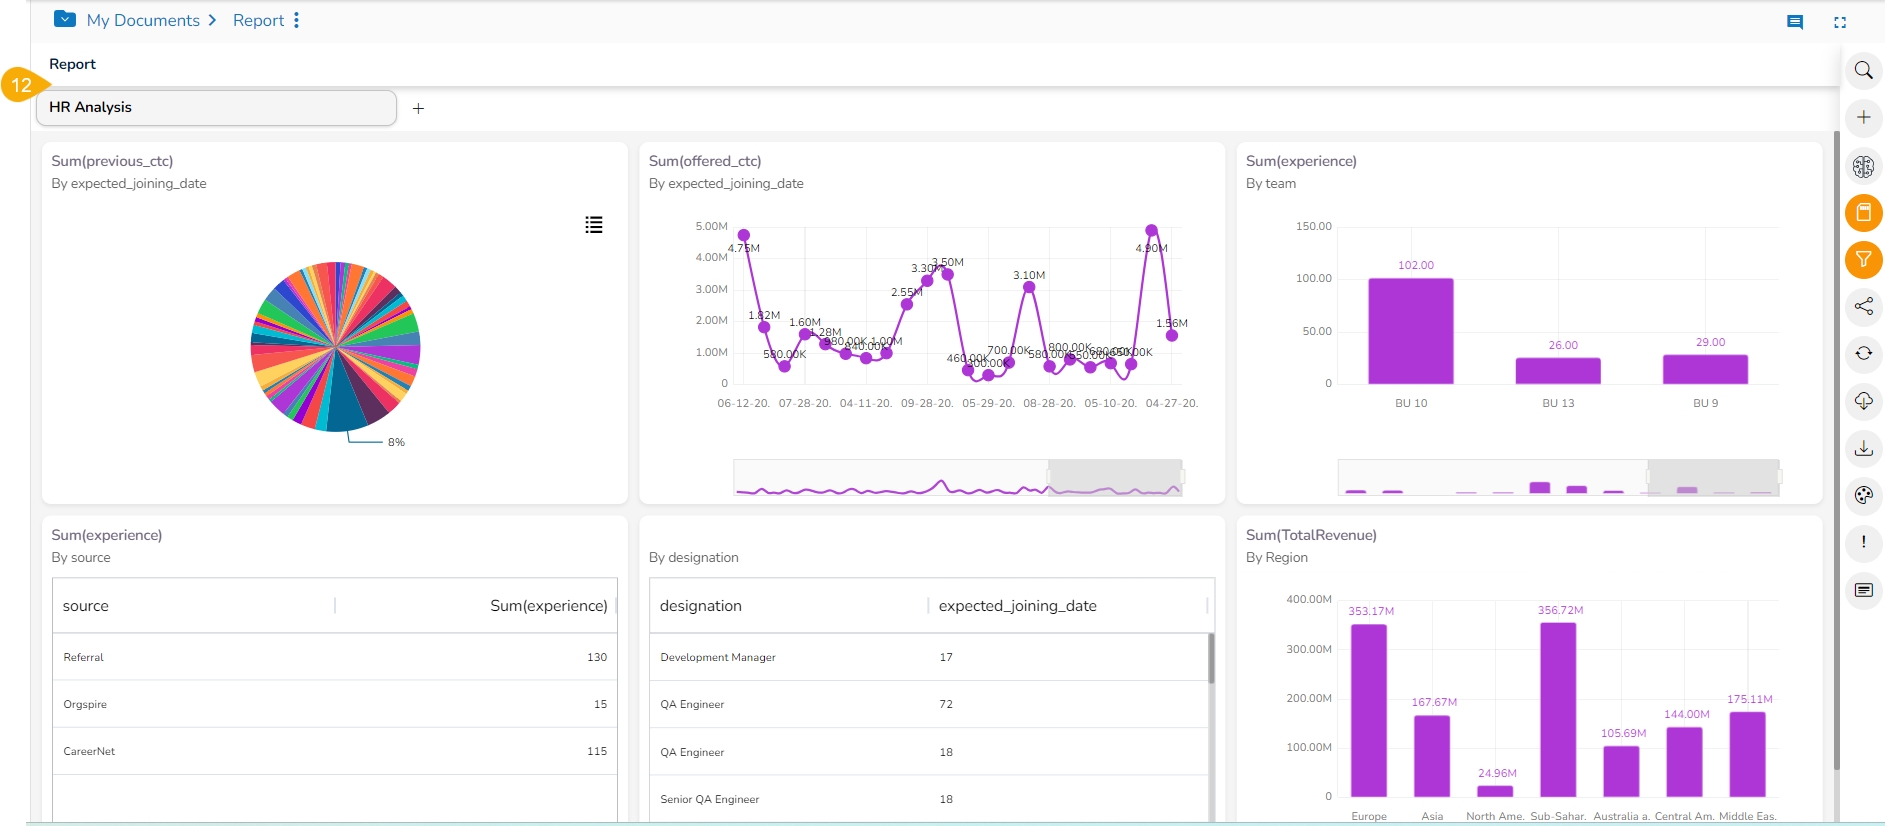This screenshot has width=1885, height=826.
Task: Click the Report breadcrumb link
Action: click(258, 20)
